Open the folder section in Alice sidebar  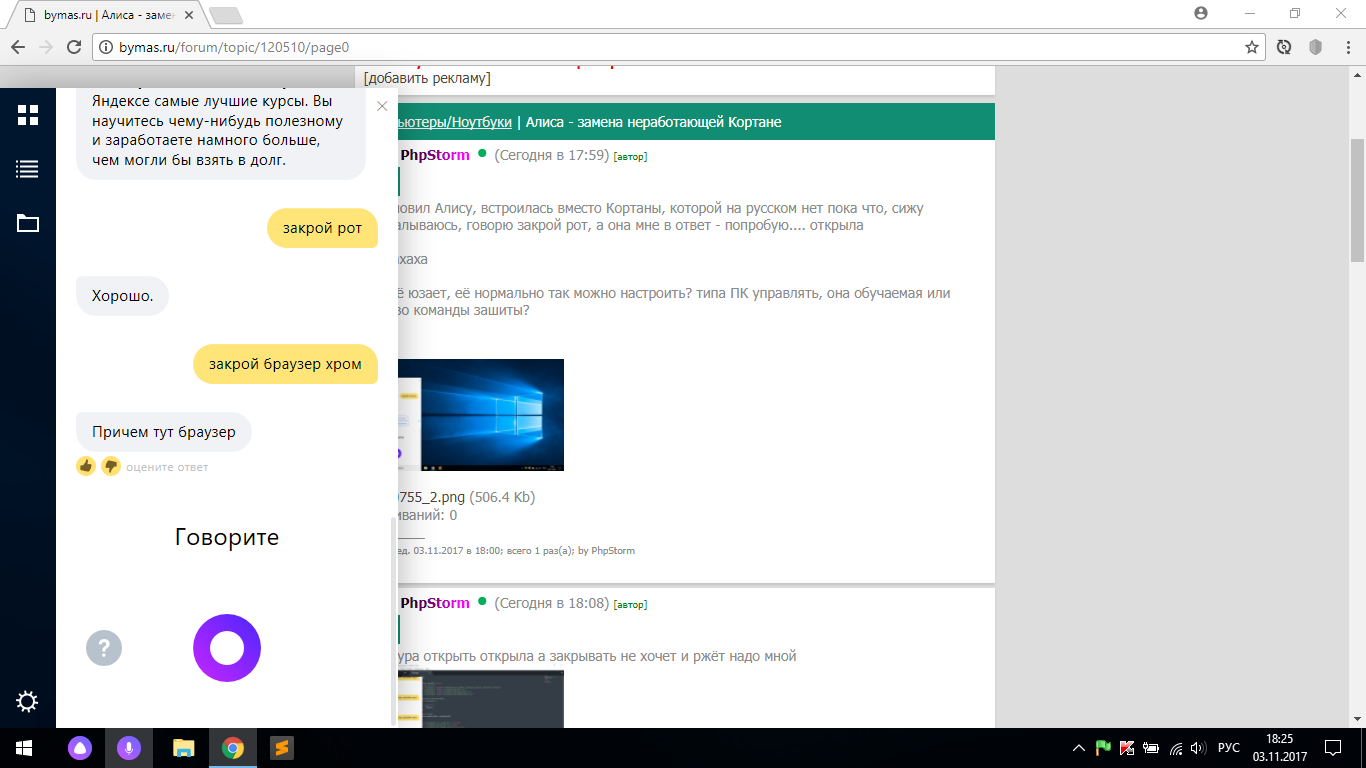click(x=28, y=223)
